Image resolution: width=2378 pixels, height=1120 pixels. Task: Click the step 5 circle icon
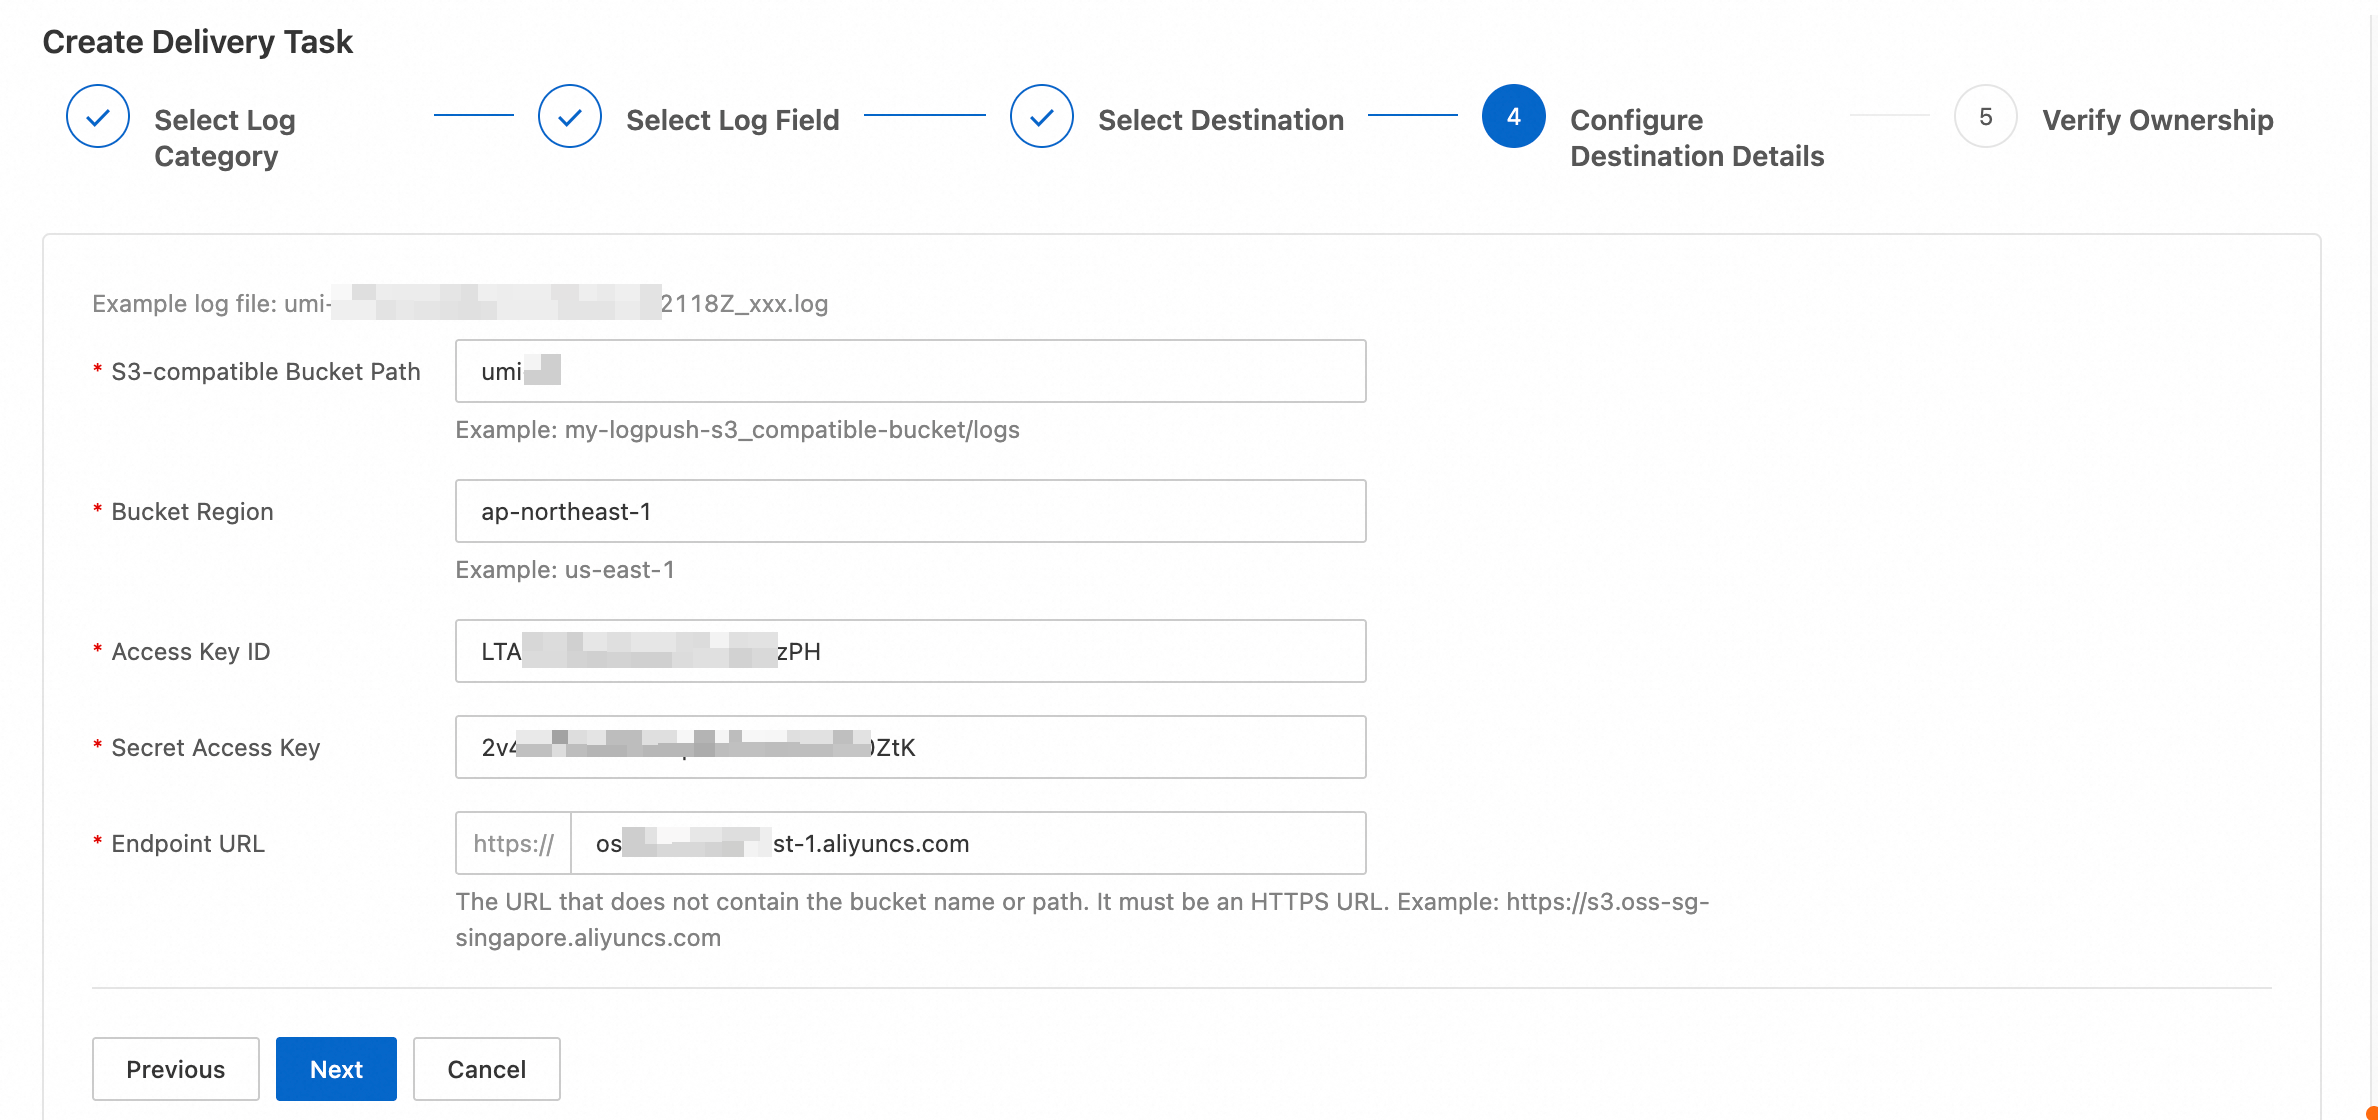click(1986, 117)
